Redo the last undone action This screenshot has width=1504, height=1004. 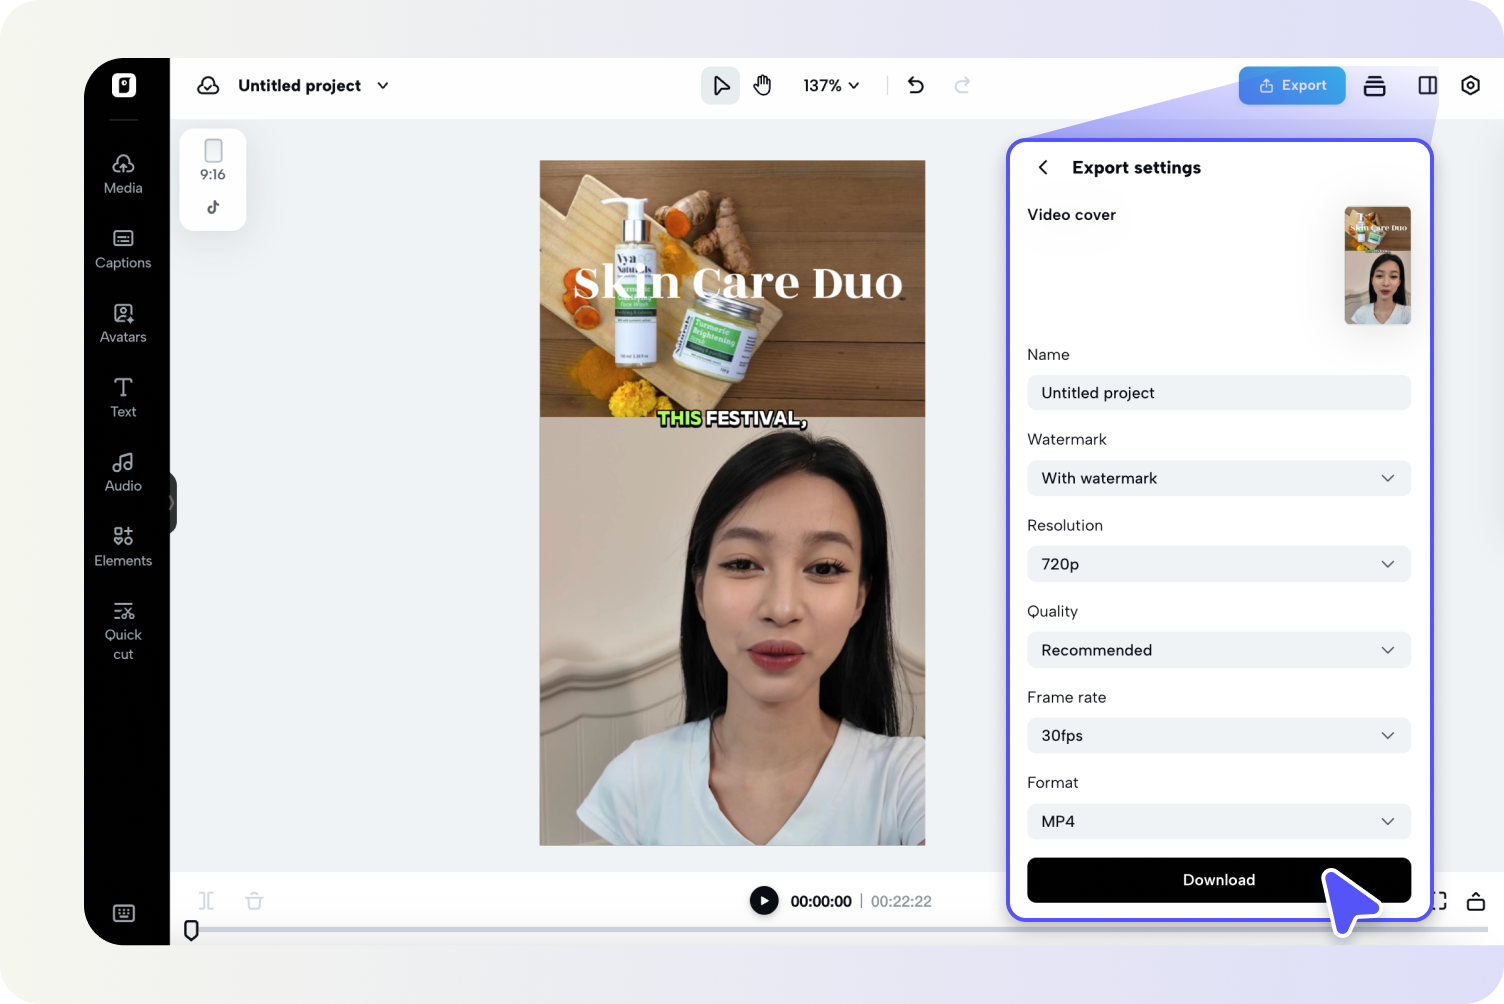[x=962, y=85]
